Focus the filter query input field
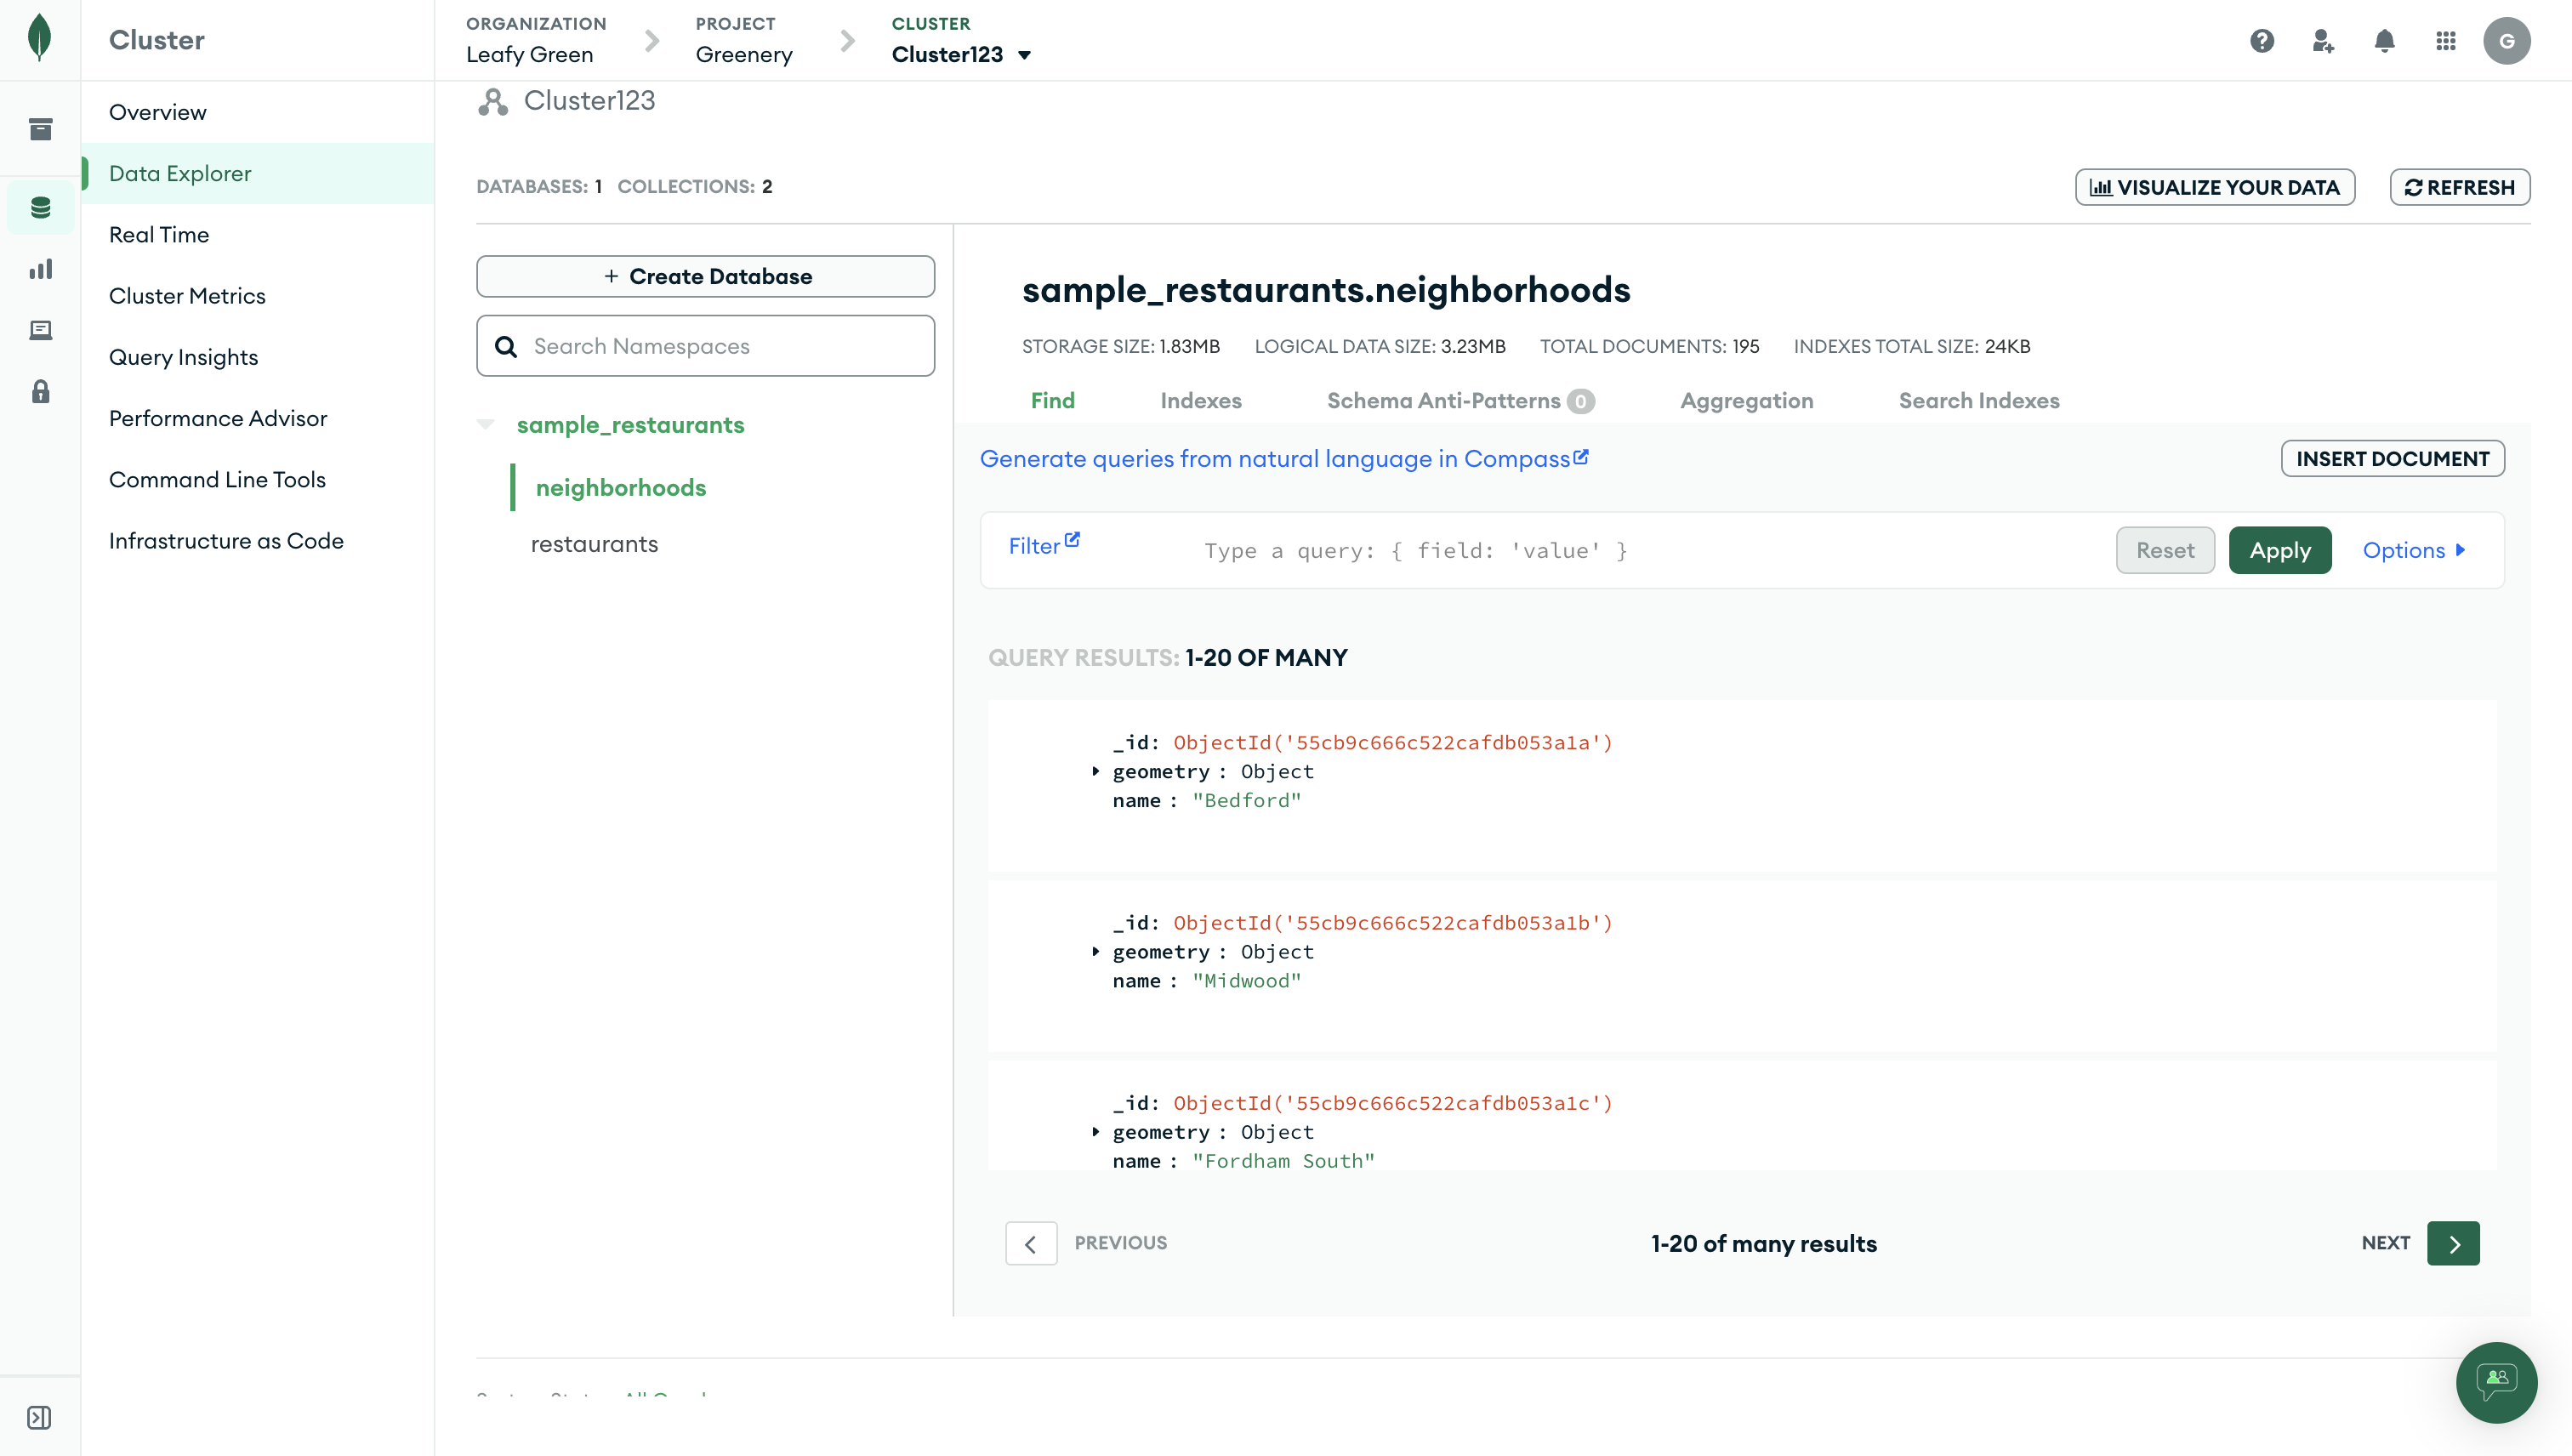This screenshot has width=2572, height=1456. tap(1650, 550)
